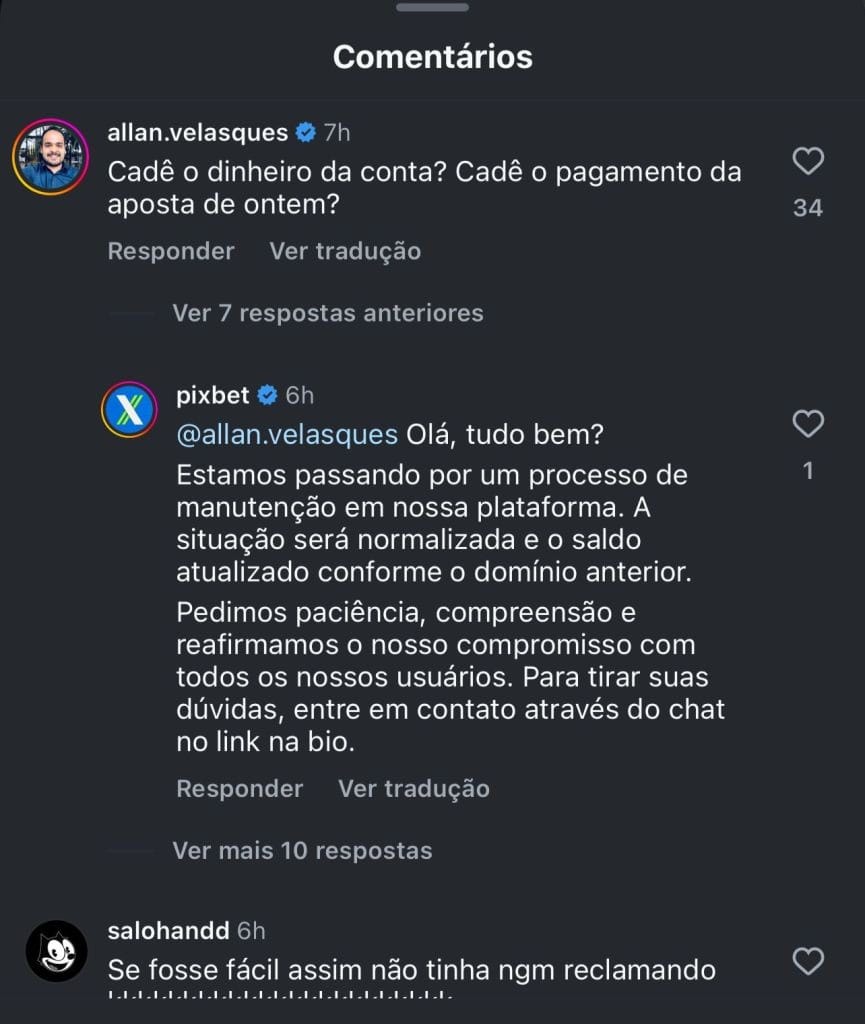The height and width of the screenshot is (1024, 865).
Task: Expand Ver mais 10 respostas
Action: [302, 851]
